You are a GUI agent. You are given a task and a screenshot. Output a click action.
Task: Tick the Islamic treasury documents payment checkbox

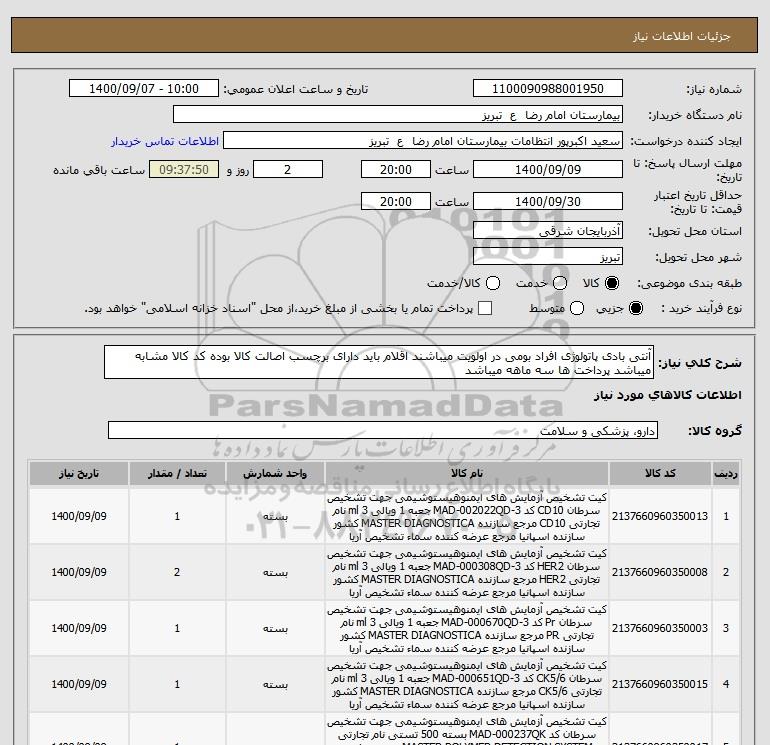tap(485, 308)
